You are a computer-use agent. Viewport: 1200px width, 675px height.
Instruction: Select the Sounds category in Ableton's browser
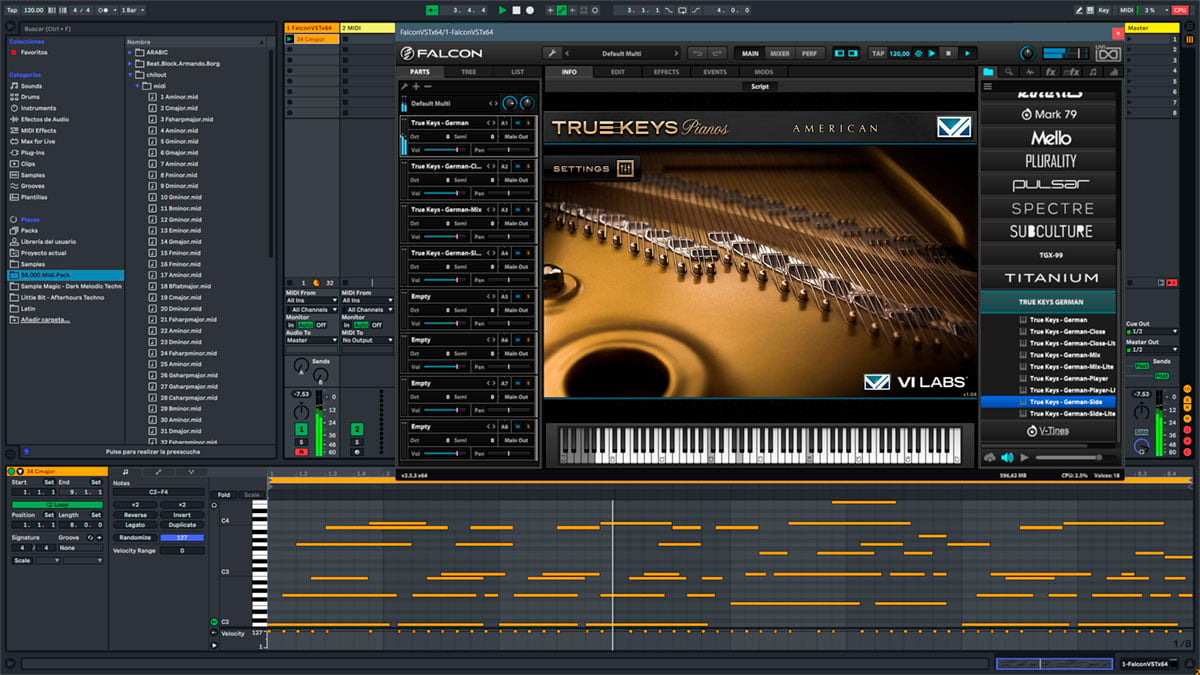click(32, 86)
